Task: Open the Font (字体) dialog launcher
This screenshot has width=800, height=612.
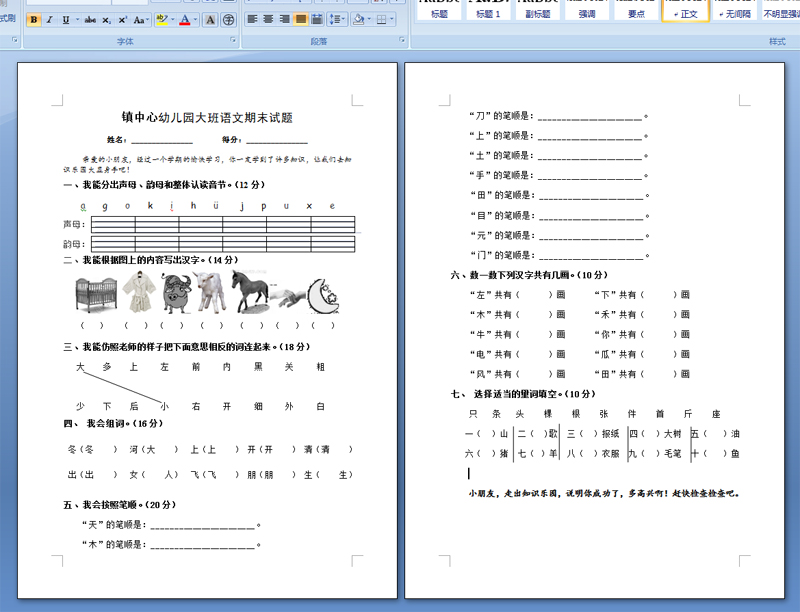Action: click(x=233, y=40)
